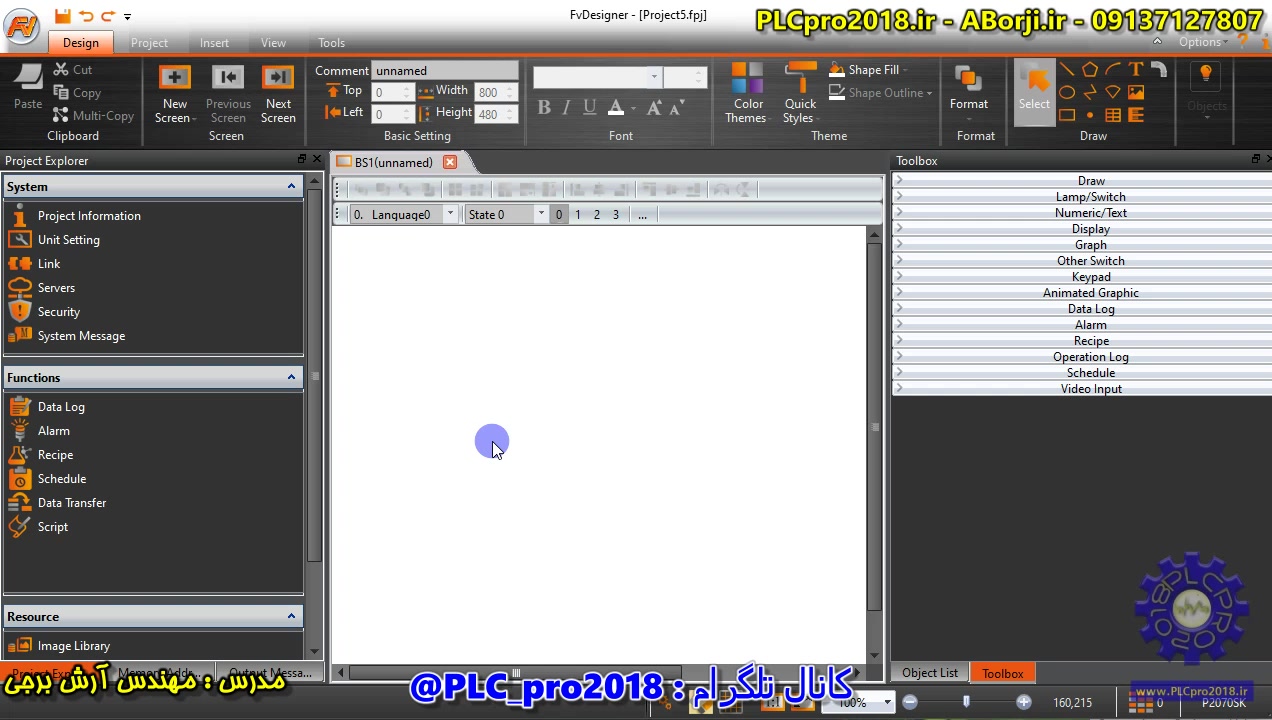Open Project Information
1272x720 pixels.
pos(89,216)
